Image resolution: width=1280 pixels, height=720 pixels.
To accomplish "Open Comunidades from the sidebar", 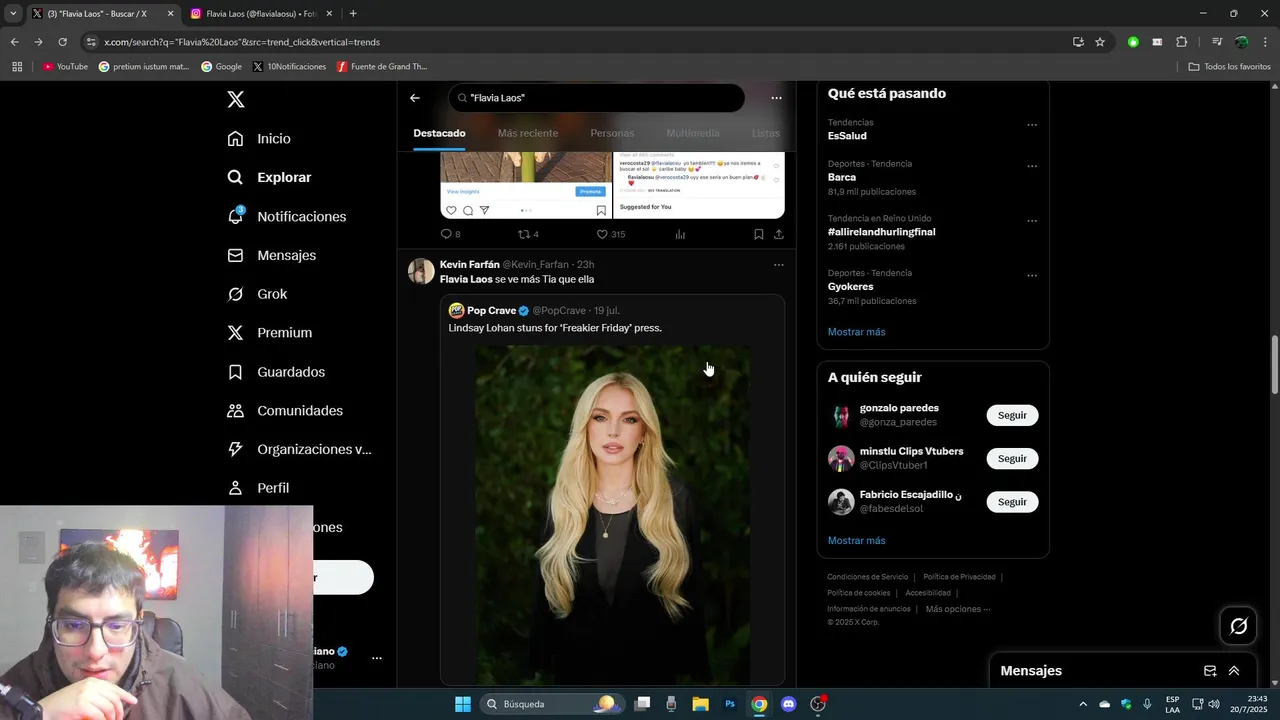I will 285,411.
